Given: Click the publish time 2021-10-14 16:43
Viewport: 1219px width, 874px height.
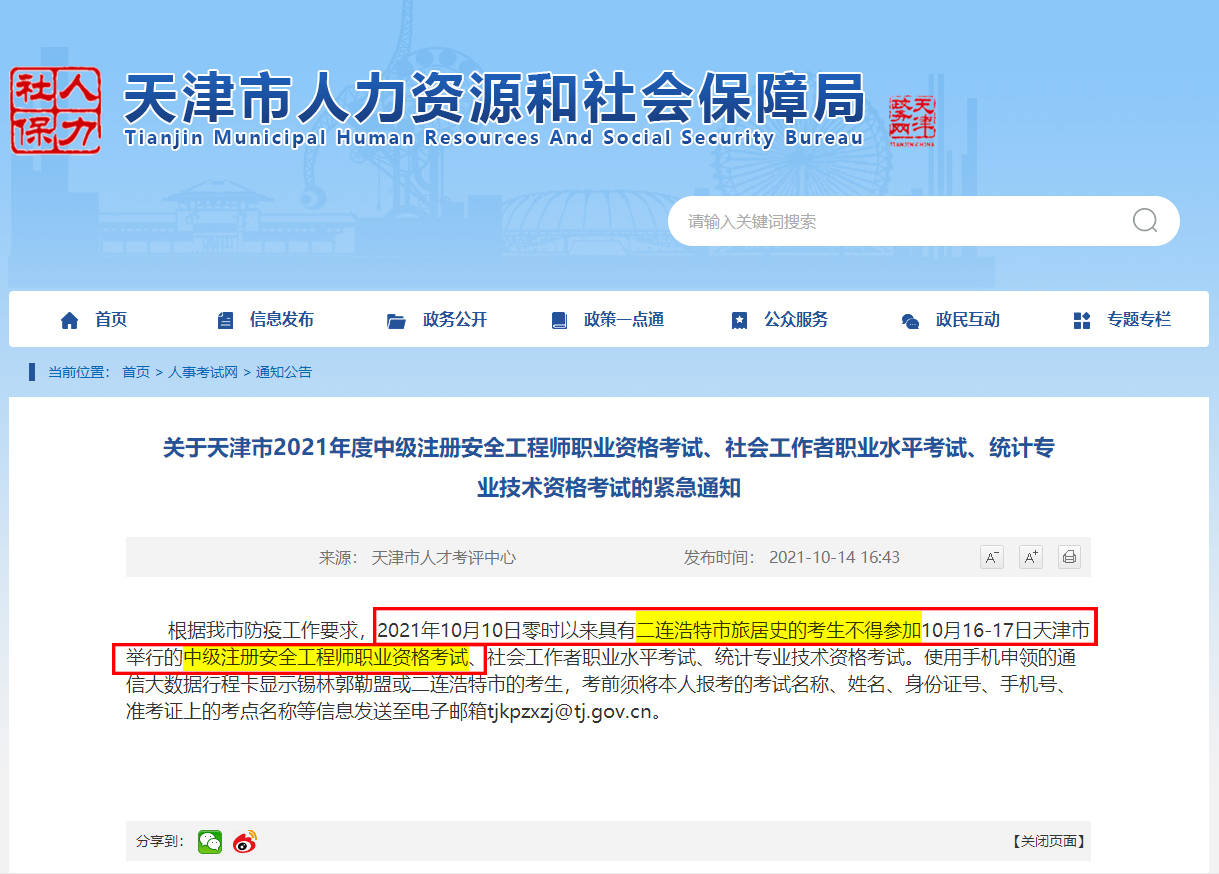Looking at the screenshot, I should click(x=834, y=557).
